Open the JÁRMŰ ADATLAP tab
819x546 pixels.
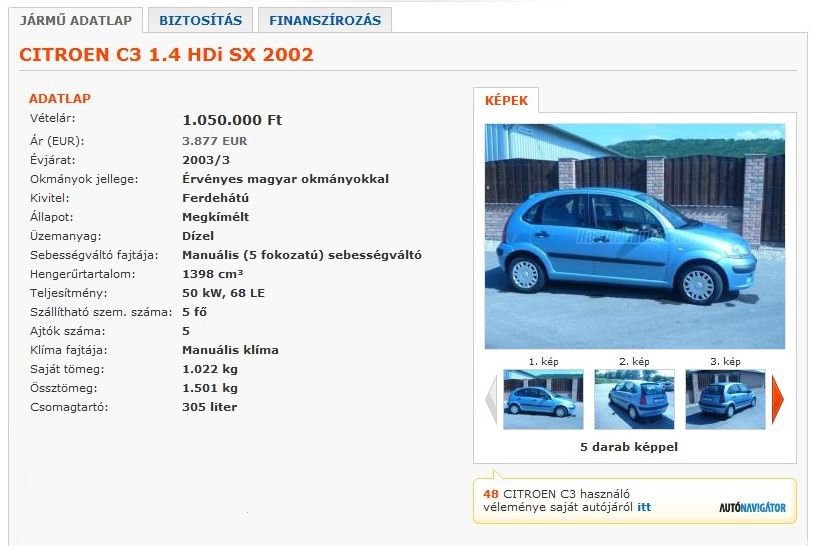click(76, 20)
